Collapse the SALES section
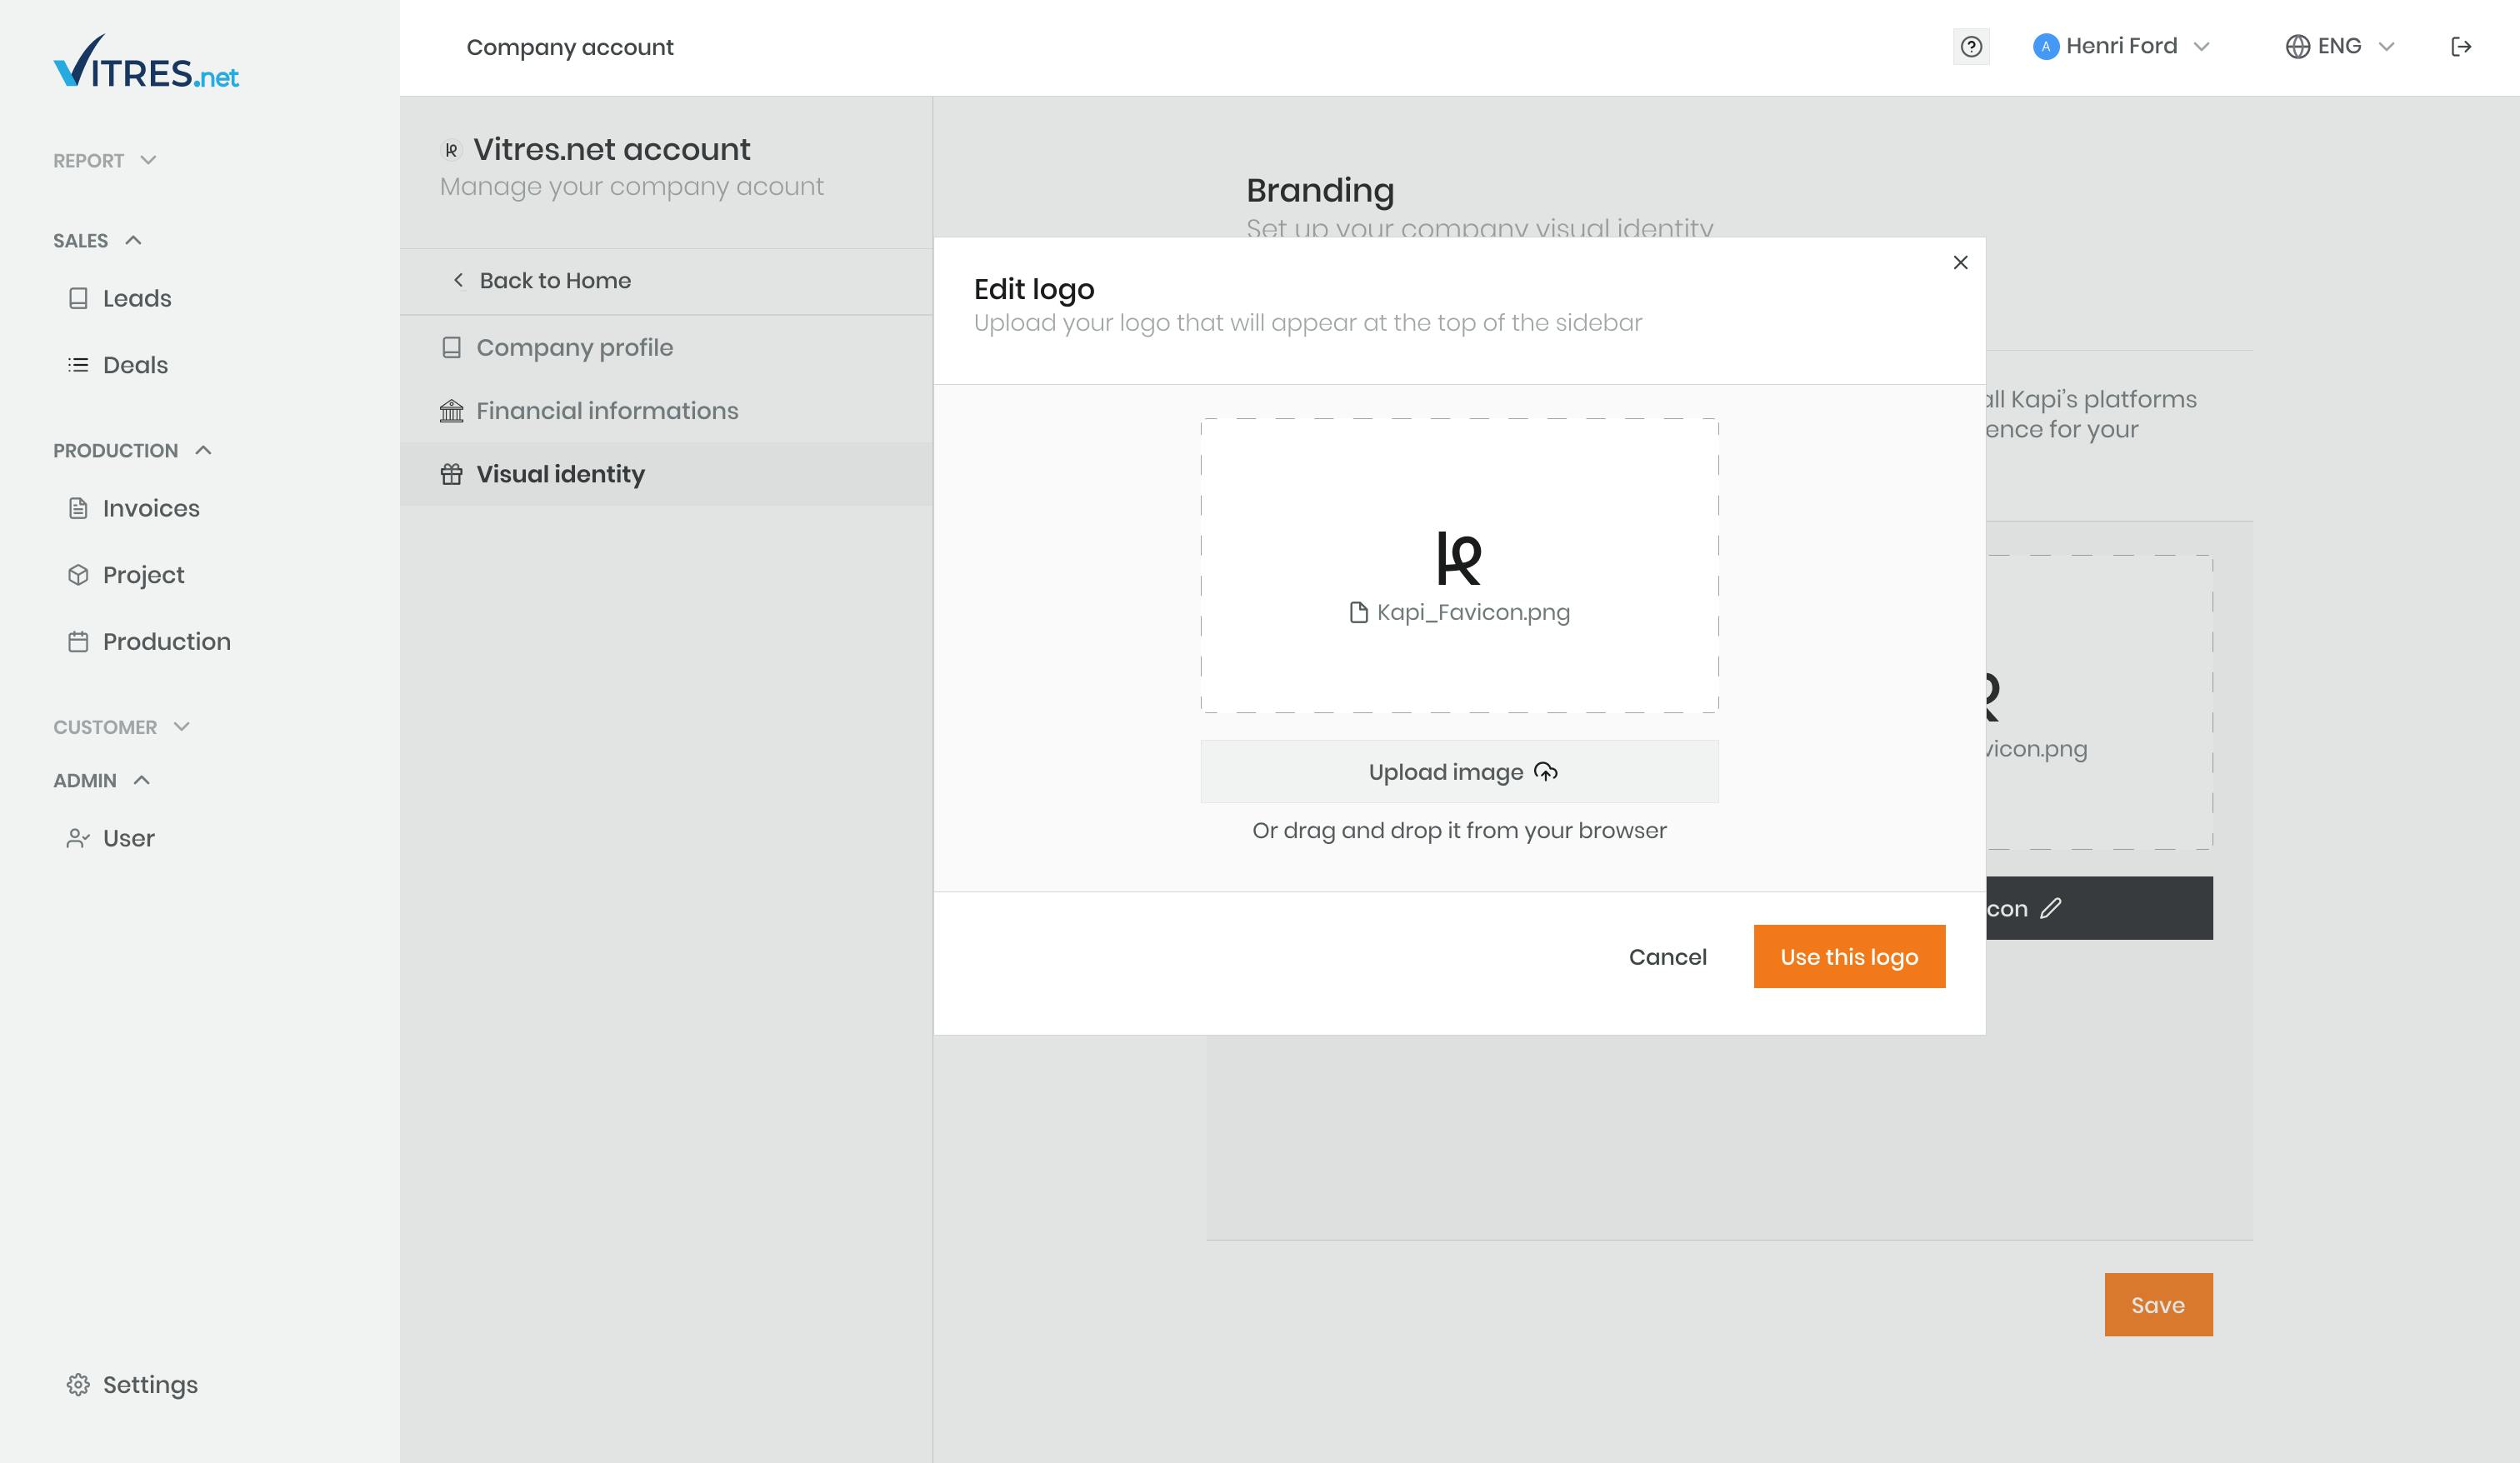 pos(97,240)
